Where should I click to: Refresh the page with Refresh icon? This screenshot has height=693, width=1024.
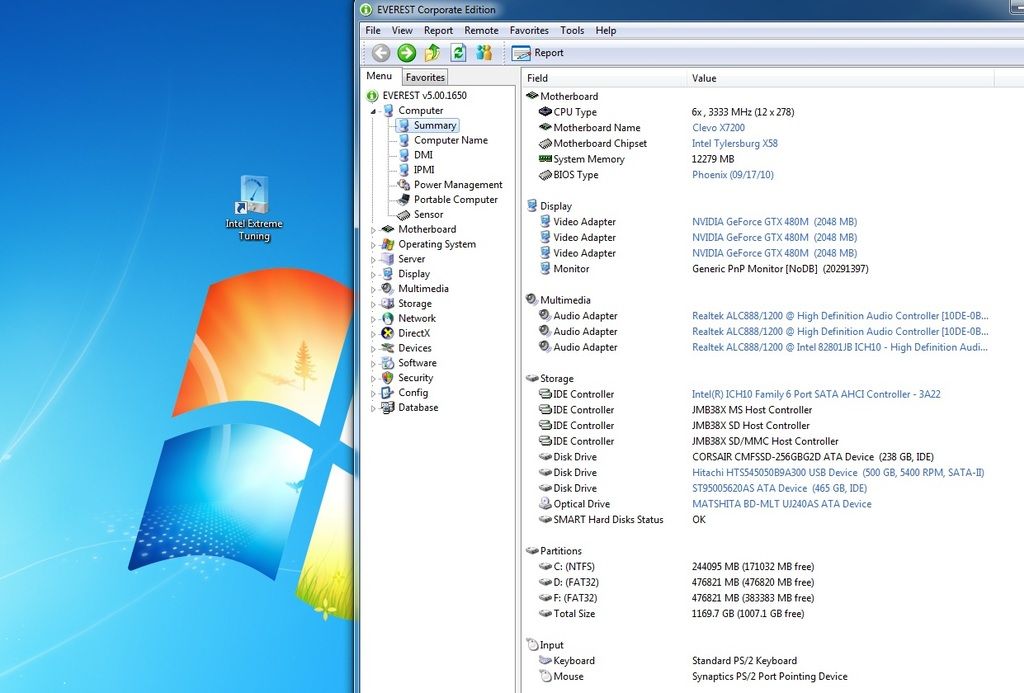(x=458, y=53)
